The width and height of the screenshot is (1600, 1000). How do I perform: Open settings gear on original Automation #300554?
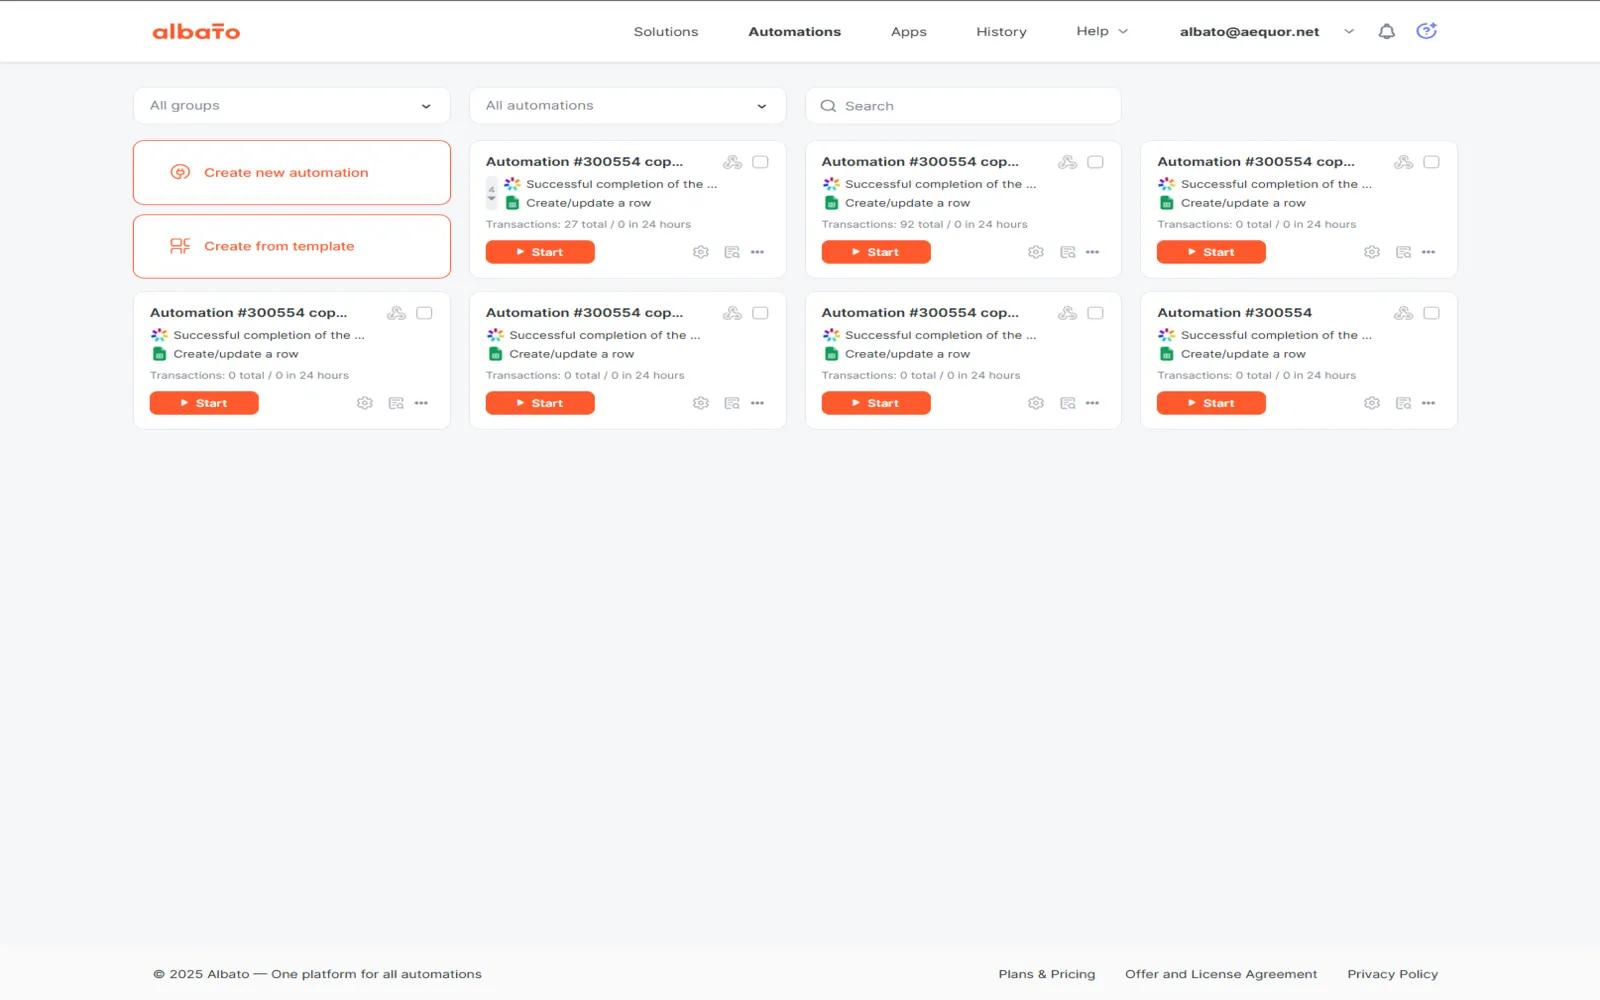coord(1371,403)
